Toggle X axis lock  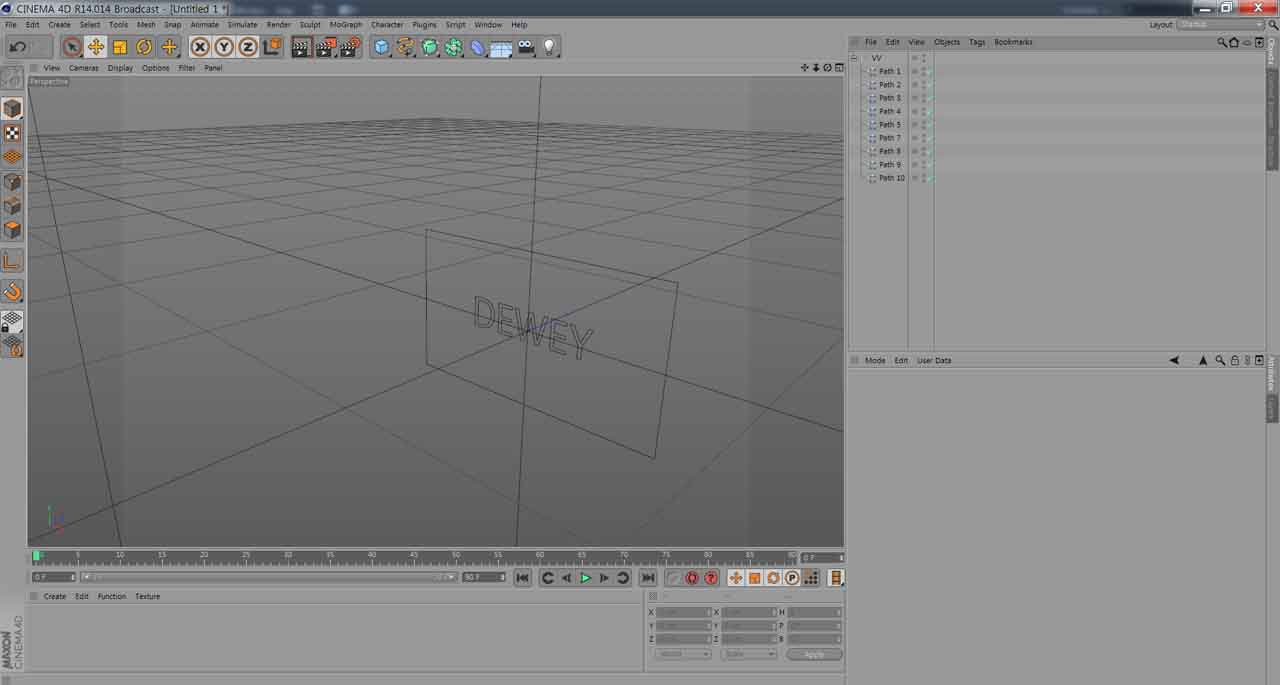coord(200,47)
